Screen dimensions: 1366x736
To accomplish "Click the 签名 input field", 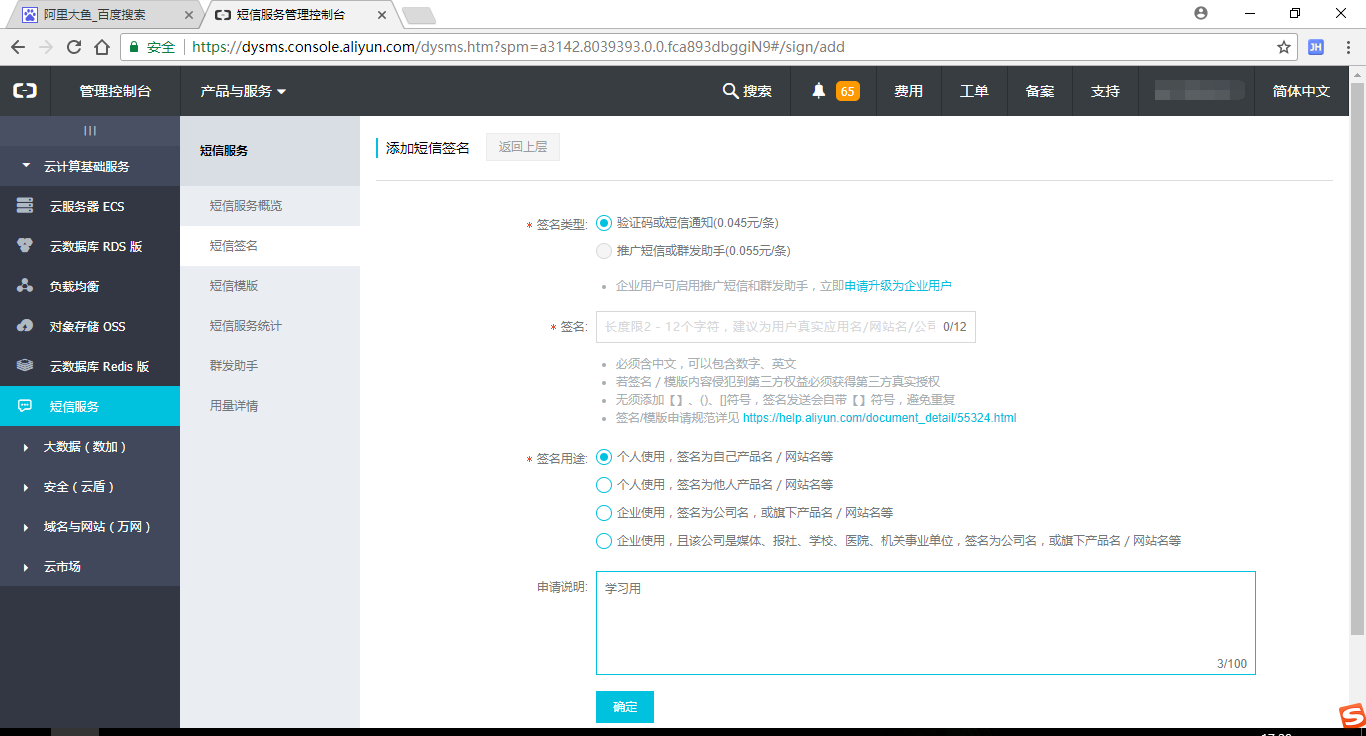I will tap(765, 327).
